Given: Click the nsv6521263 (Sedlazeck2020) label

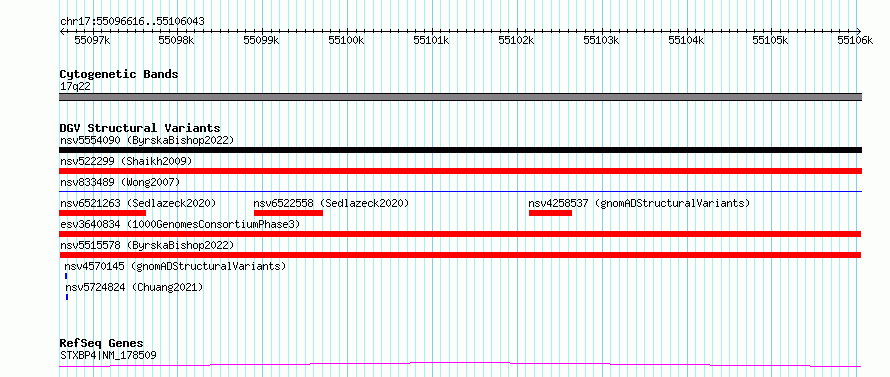Looking at the screenshot, I should tap(138, 203).
